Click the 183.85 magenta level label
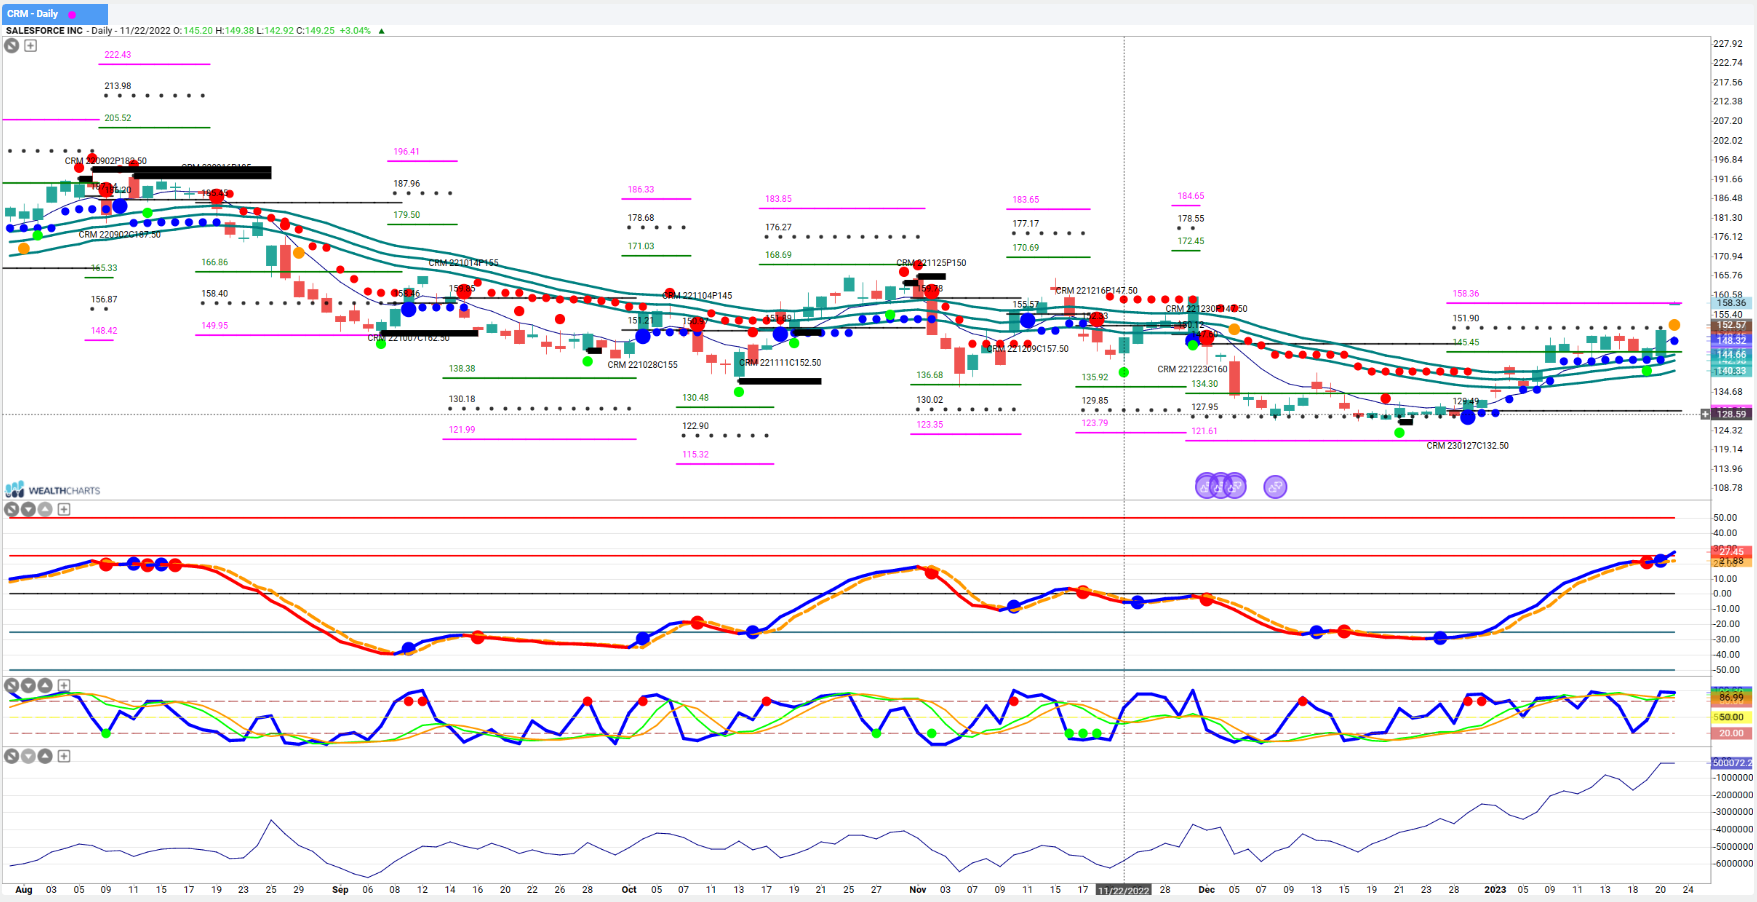 [778, 199]
